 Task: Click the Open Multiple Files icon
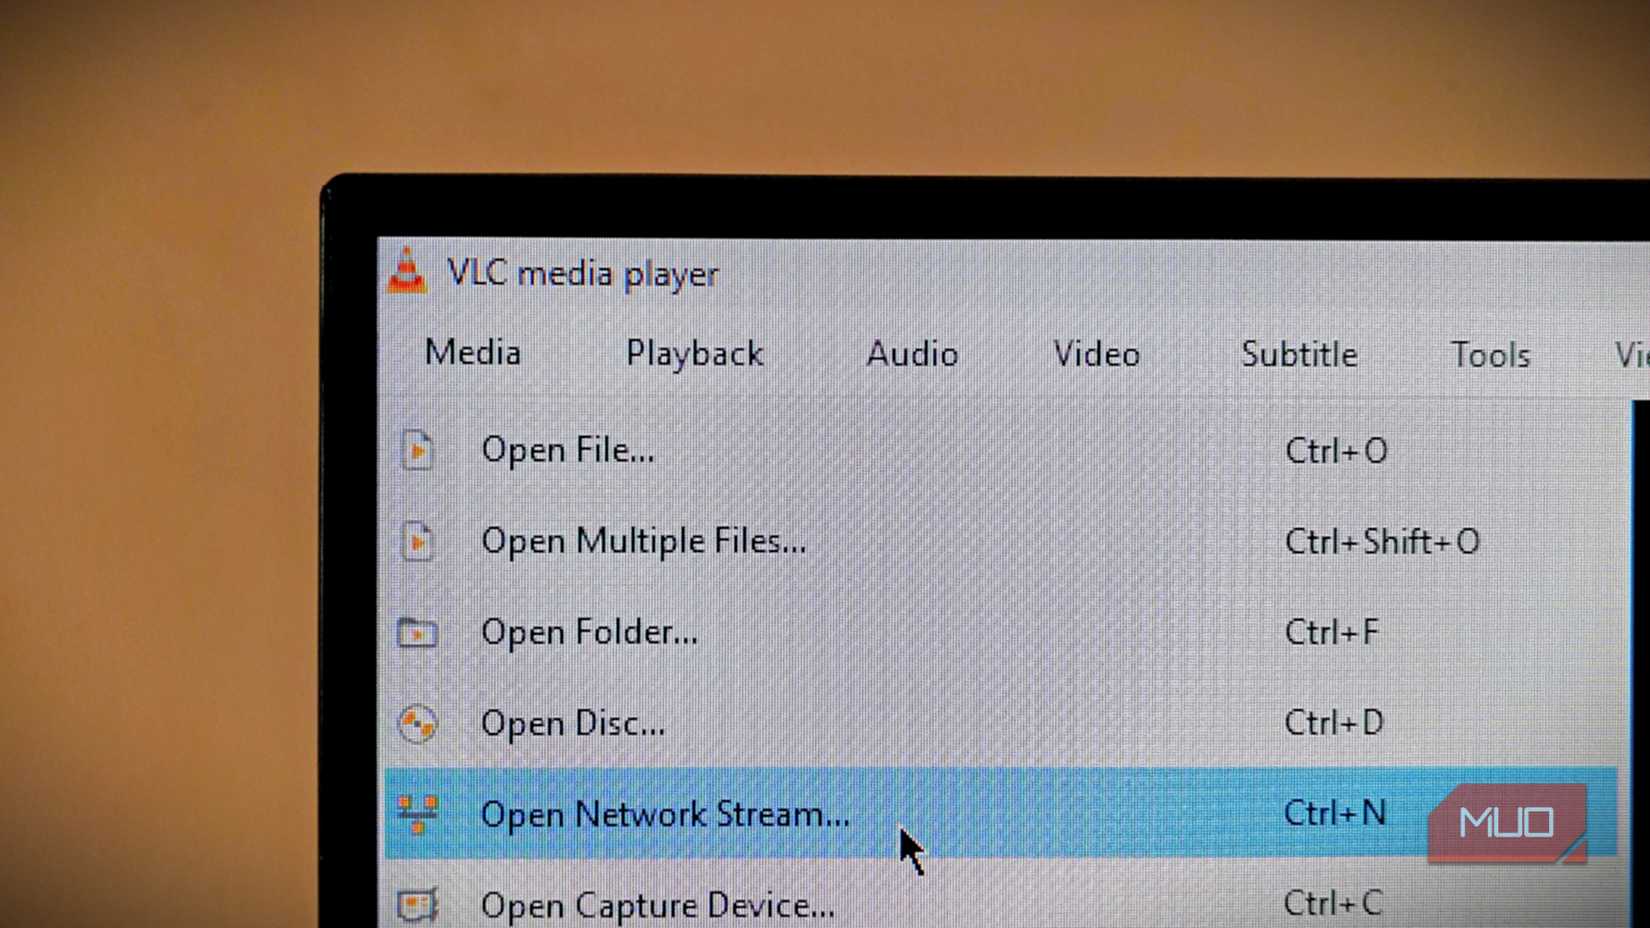[418, 541]
